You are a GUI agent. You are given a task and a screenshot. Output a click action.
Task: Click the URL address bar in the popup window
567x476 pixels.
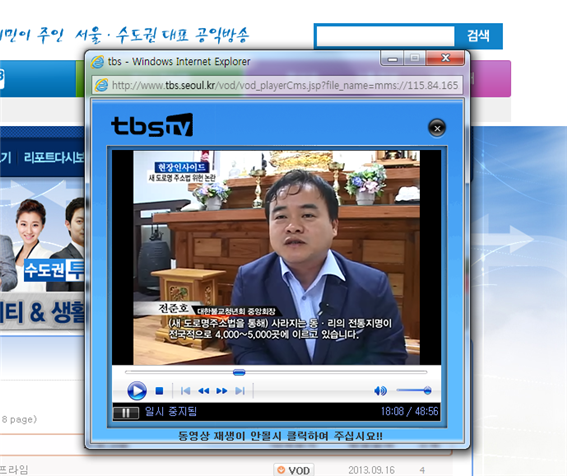(x=277, y=85)
